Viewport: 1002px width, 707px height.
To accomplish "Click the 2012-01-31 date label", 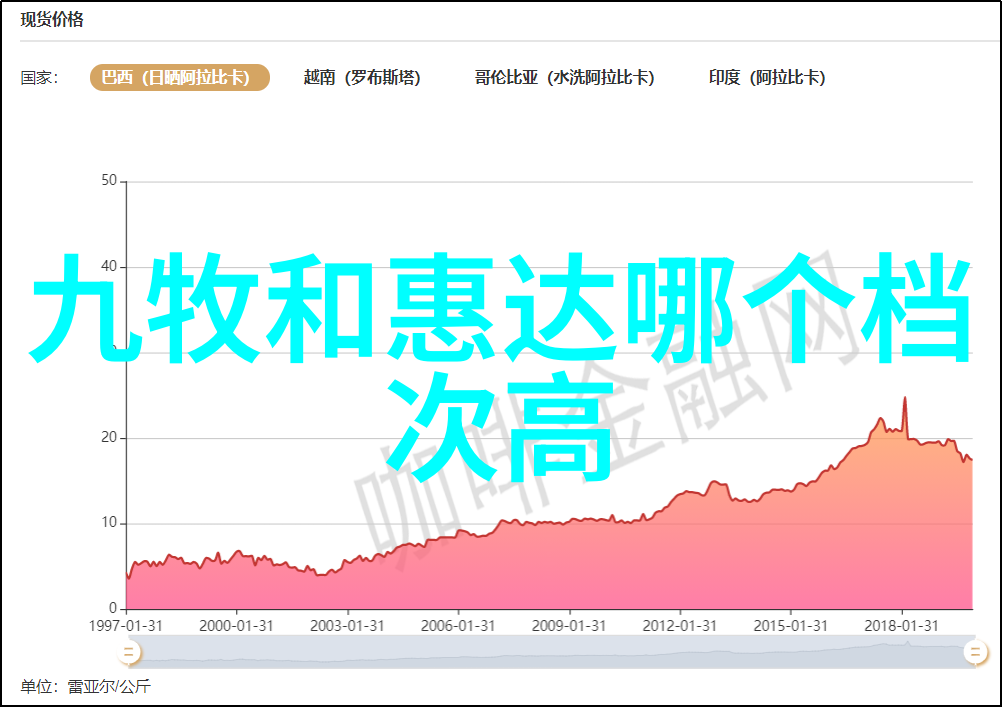I will click(x=679, y=625).
